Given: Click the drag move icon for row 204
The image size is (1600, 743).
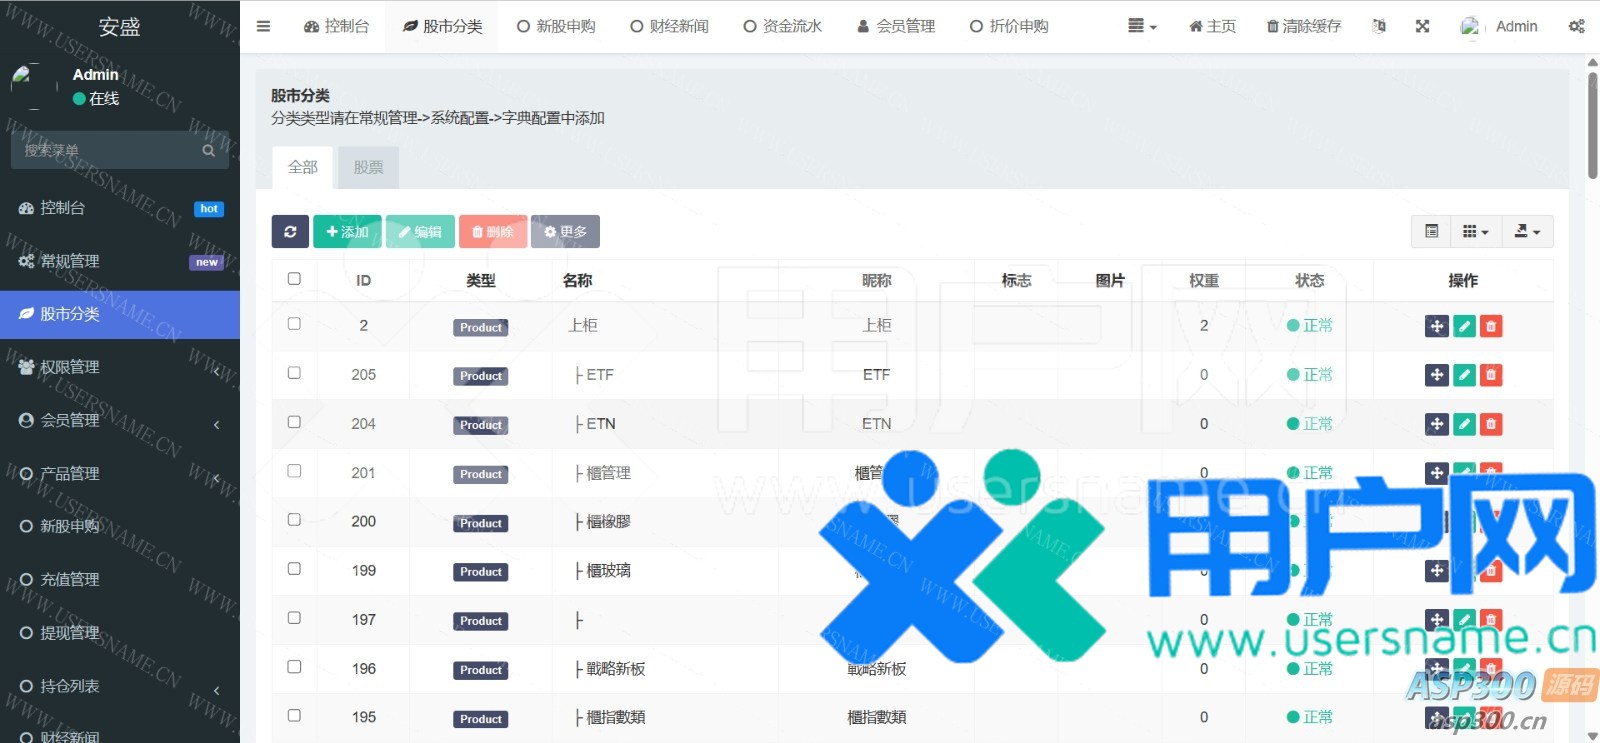Looking at the screenshot, I should pos(1437,424).
